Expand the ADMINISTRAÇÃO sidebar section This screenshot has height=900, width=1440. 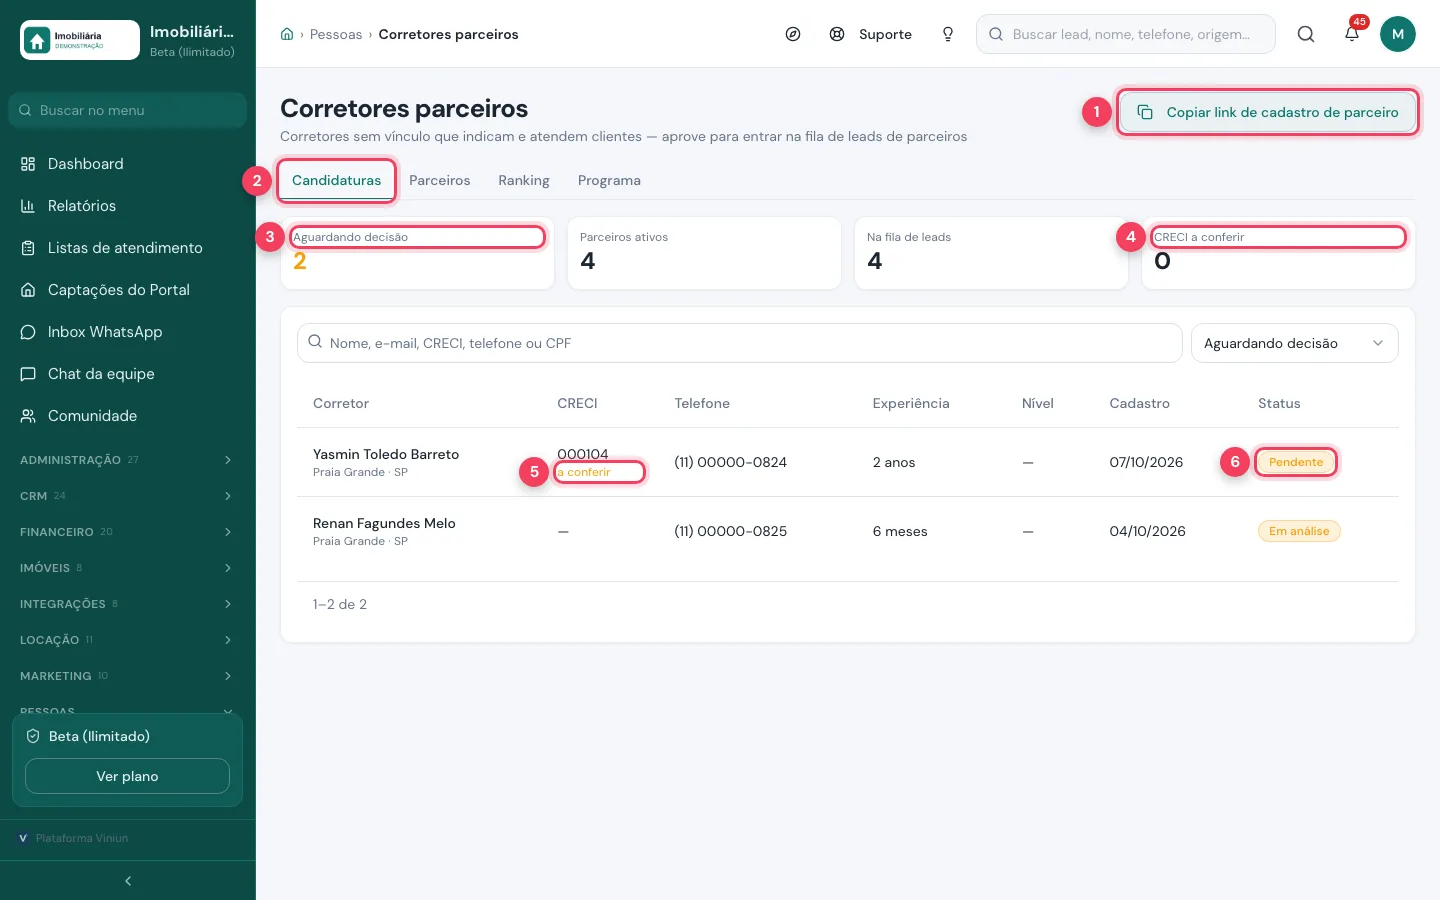[128, 460]
